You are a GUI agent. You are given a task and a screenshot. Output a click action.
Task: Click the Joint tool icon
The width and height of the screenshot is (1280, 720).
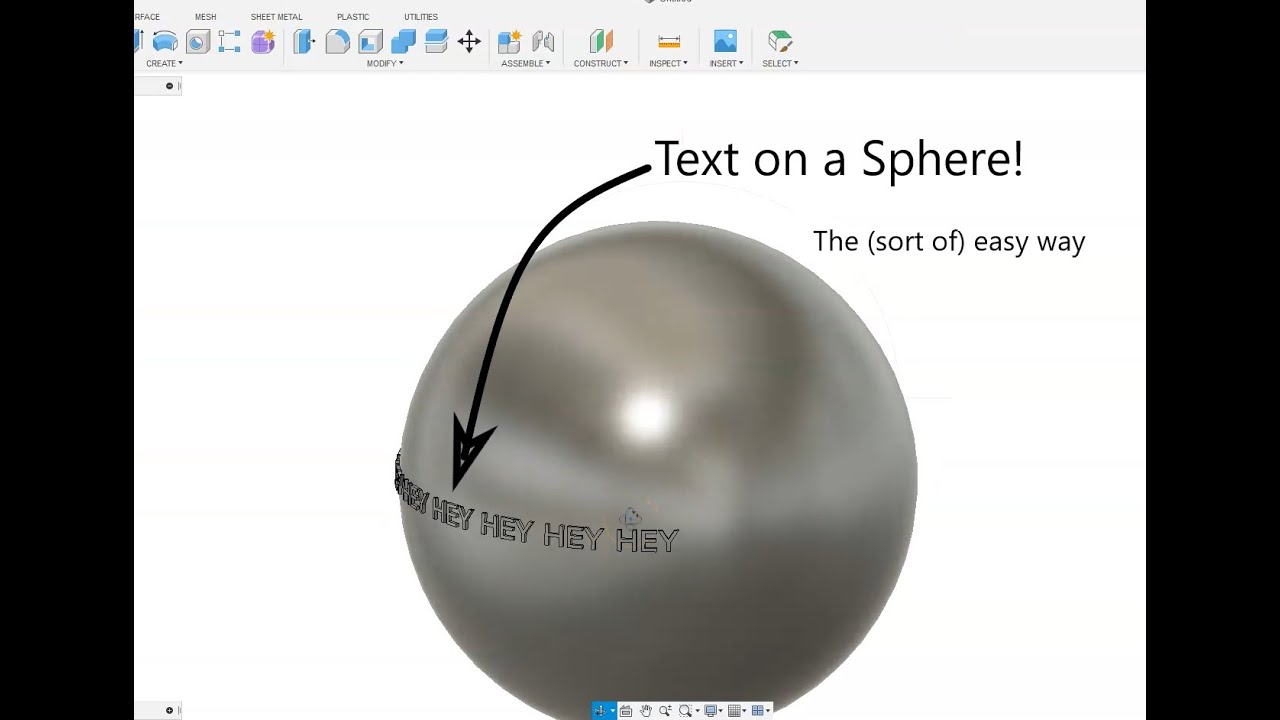(543, 41)
